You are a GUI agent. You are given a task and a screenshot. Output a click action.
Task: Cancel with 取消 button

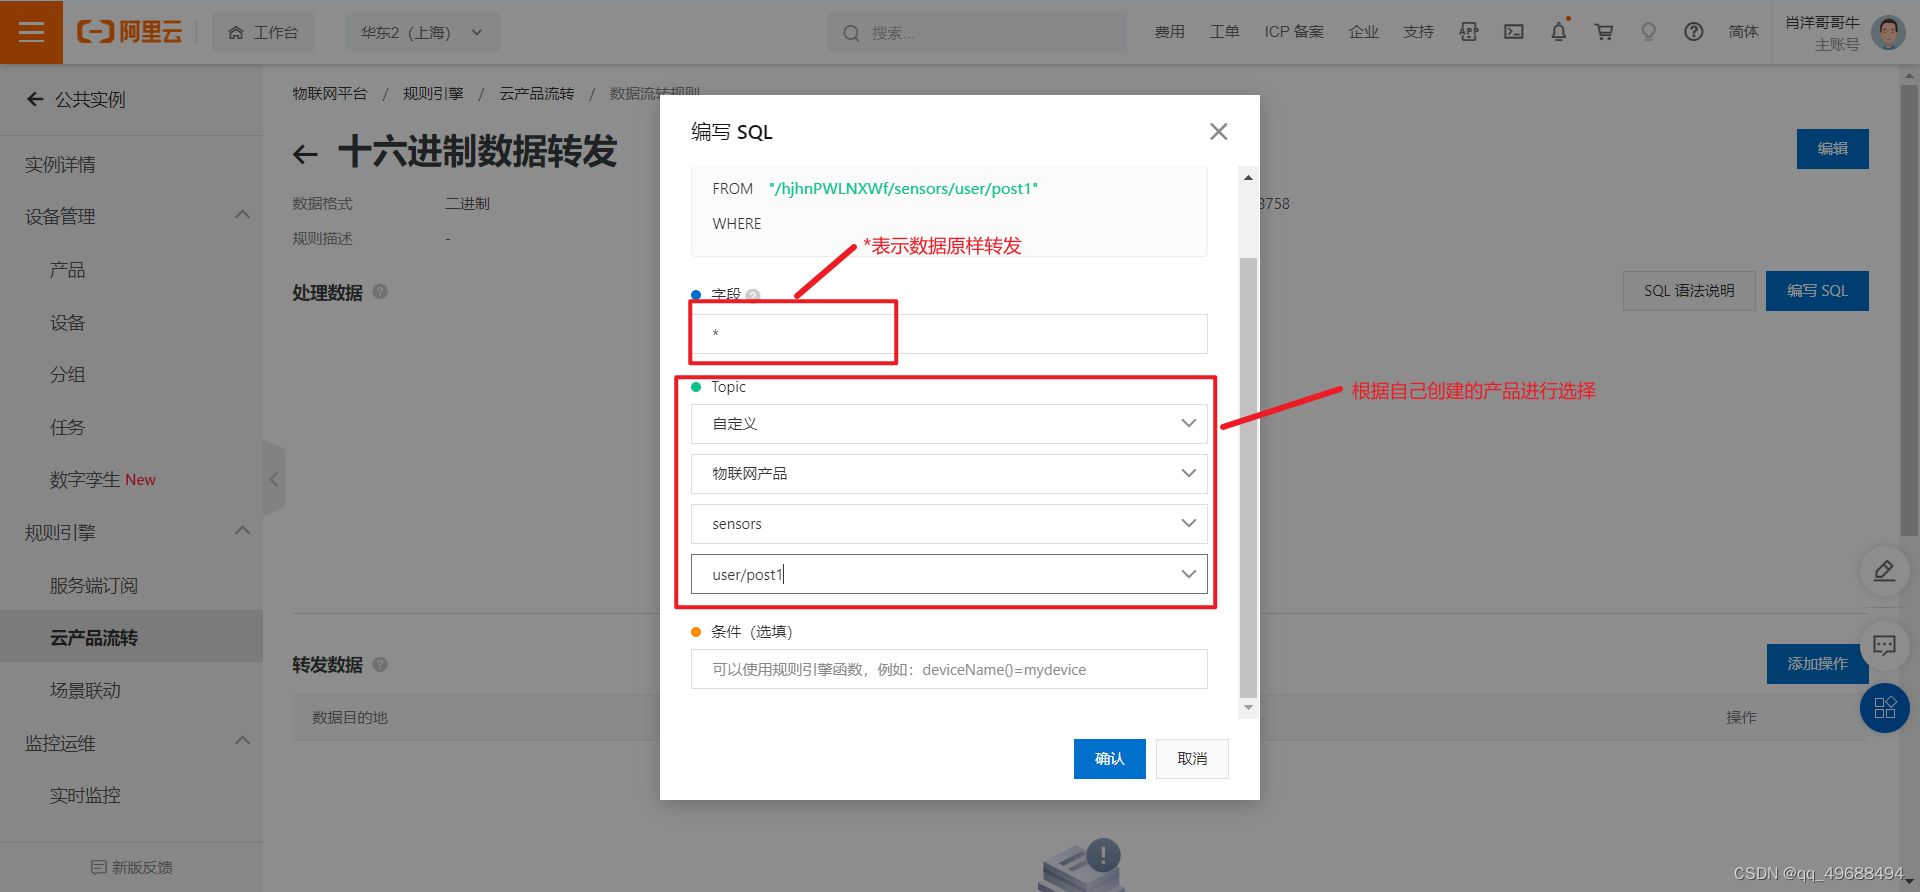[x=1192, y=759]
